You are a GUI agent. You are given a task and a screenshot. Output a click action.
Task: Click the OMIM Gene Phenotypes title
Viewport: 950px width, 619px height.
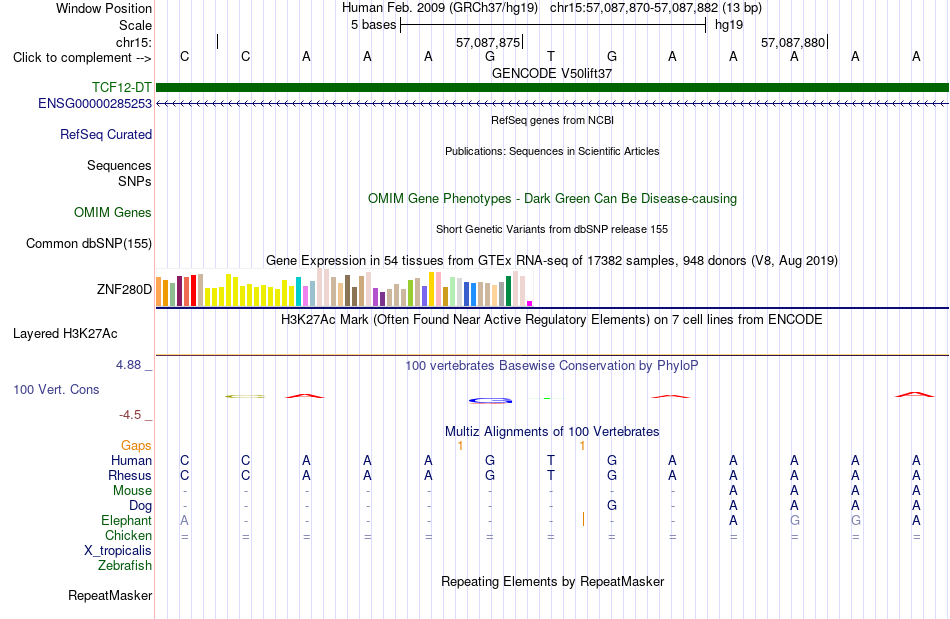click(x=552, y=199)
